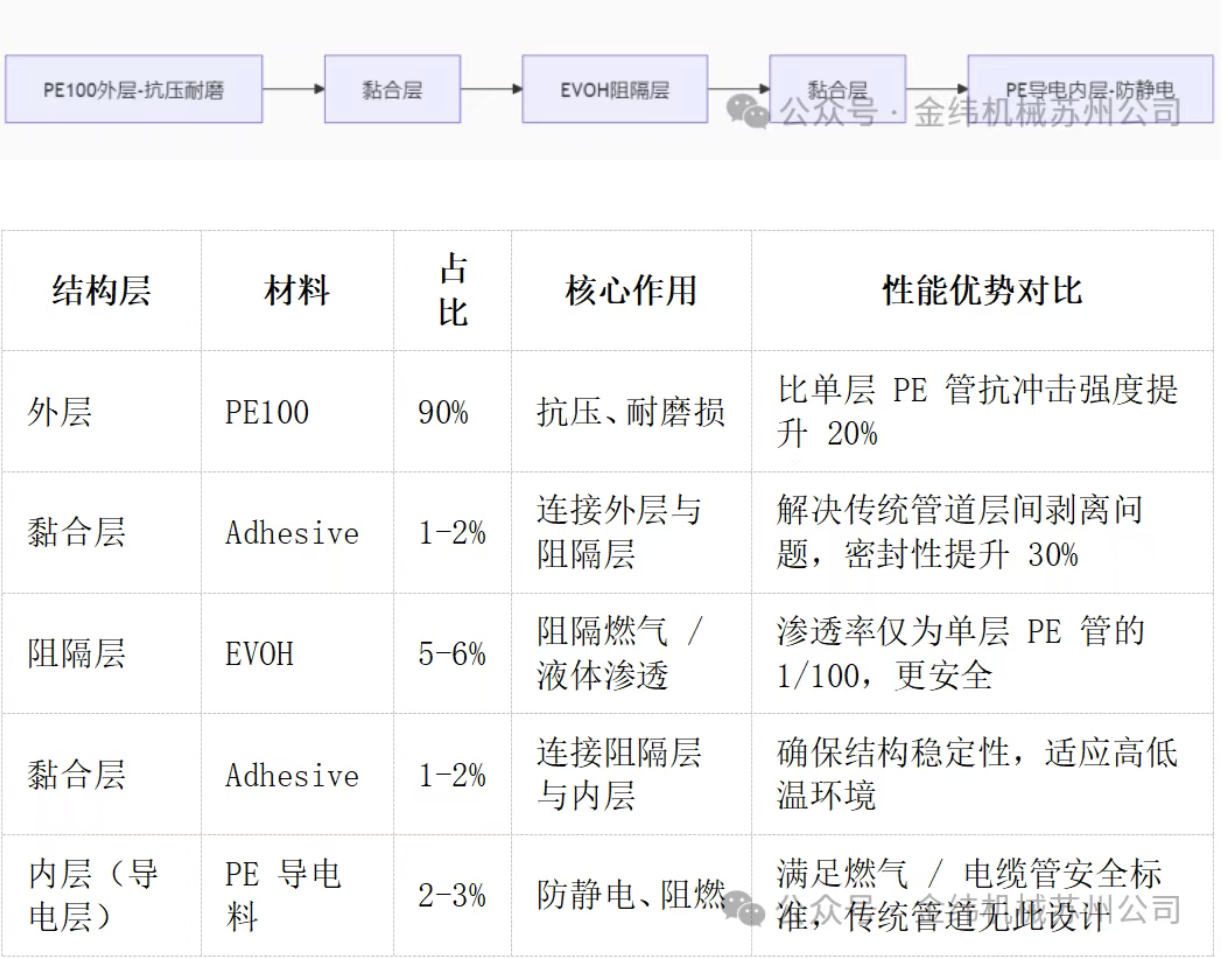
Task: Expand the 核心作用 column header
Action: click(632, 291)
